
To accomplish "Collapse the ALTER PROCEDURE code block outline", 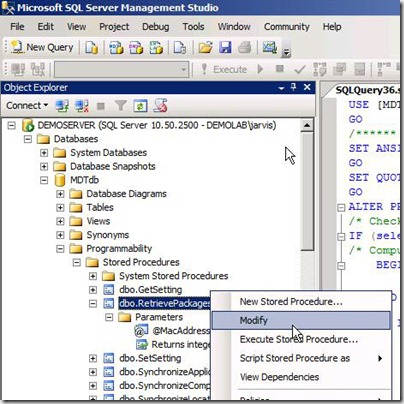I will [x=341, y=208].
